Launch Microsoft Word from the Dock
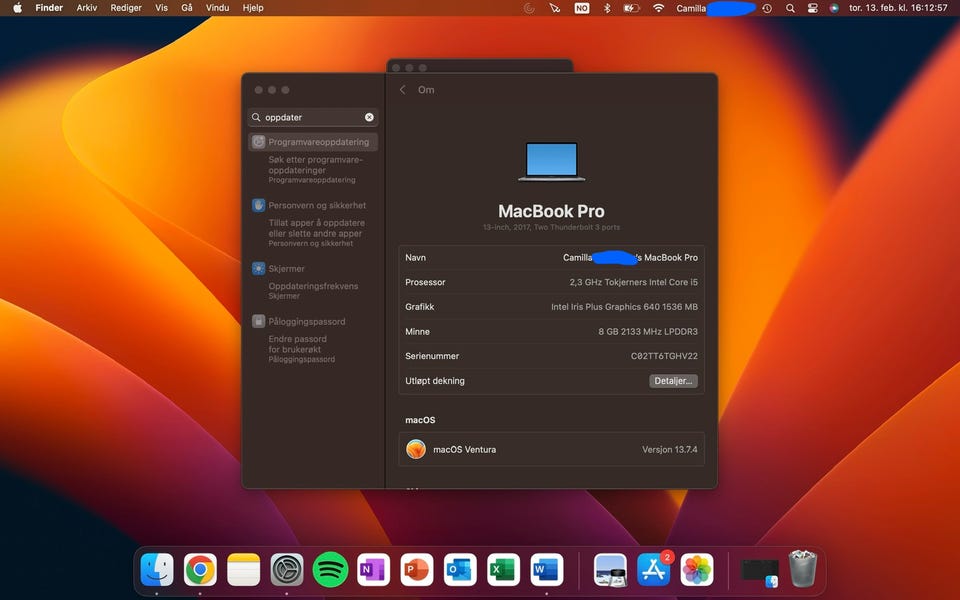Image resolution: width=960 pixels, height=600 pixels. tap(547, 570)
